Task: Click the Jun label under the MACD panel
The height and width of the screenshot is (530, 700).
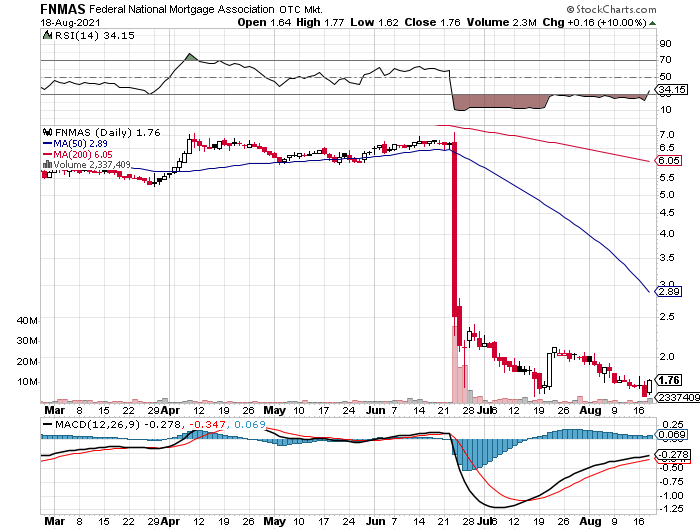Action: click(375, 521)
